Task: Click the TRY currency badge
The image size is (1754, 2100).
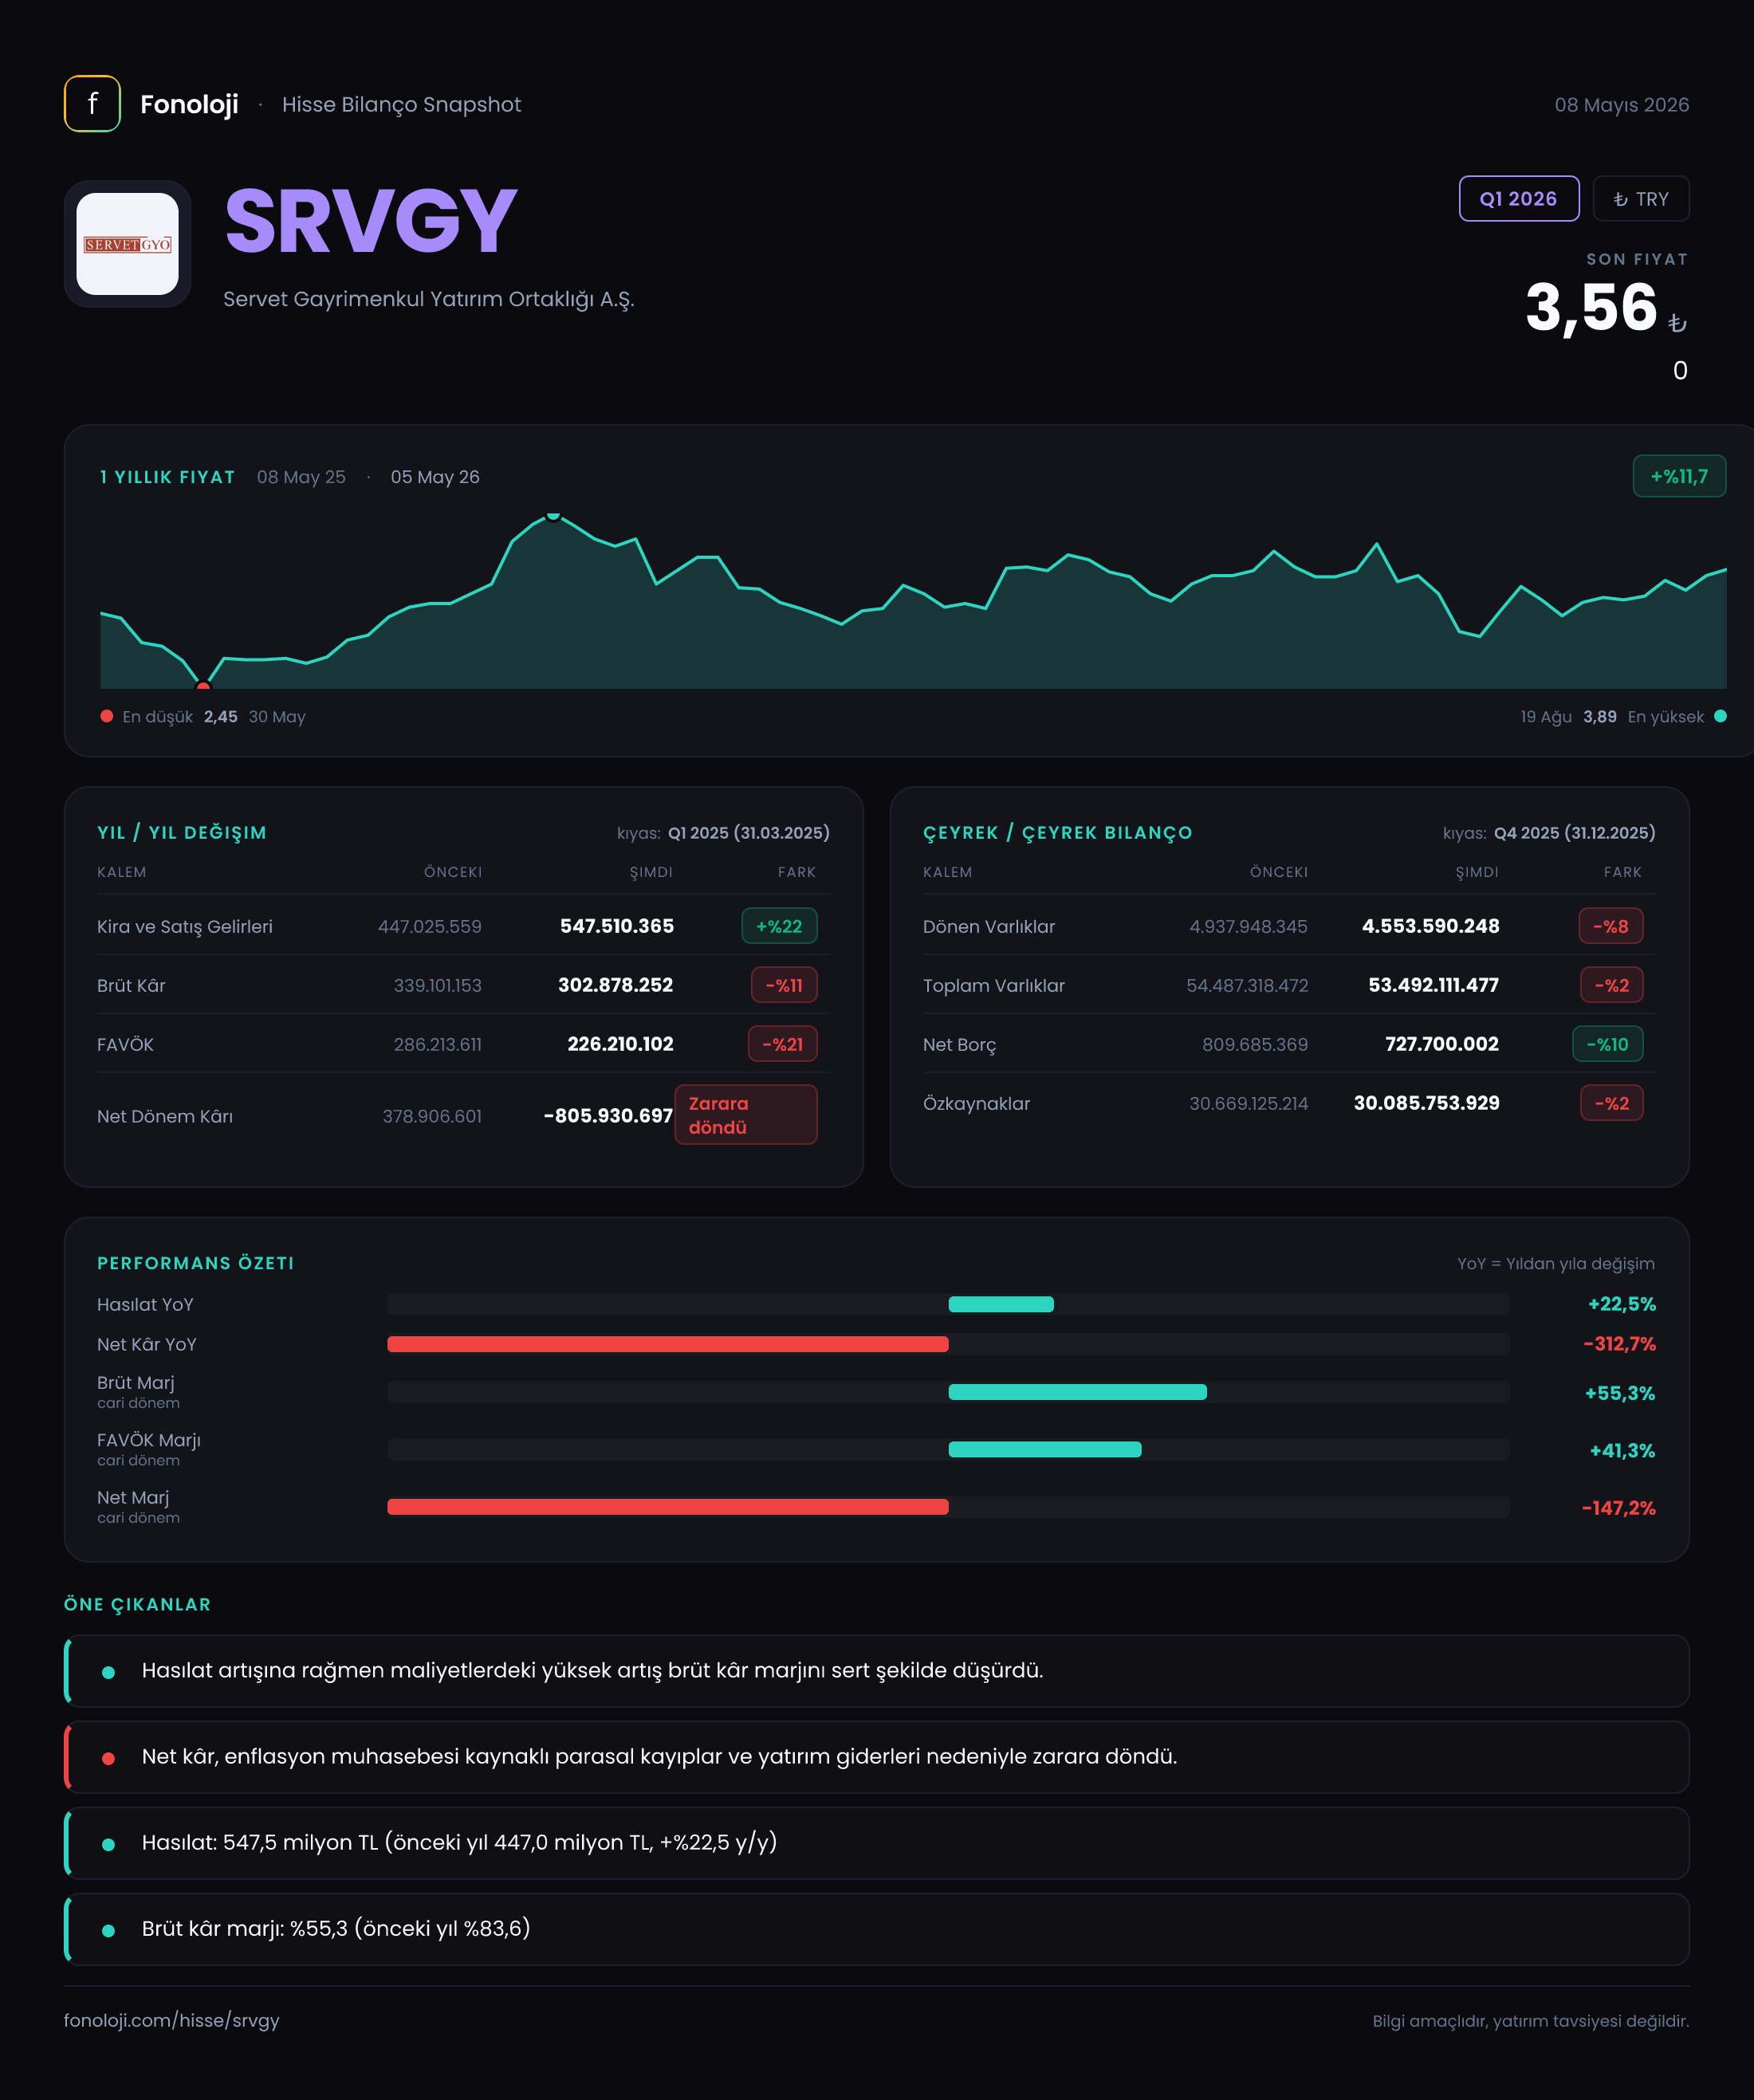Action: tap(1640, 199)
